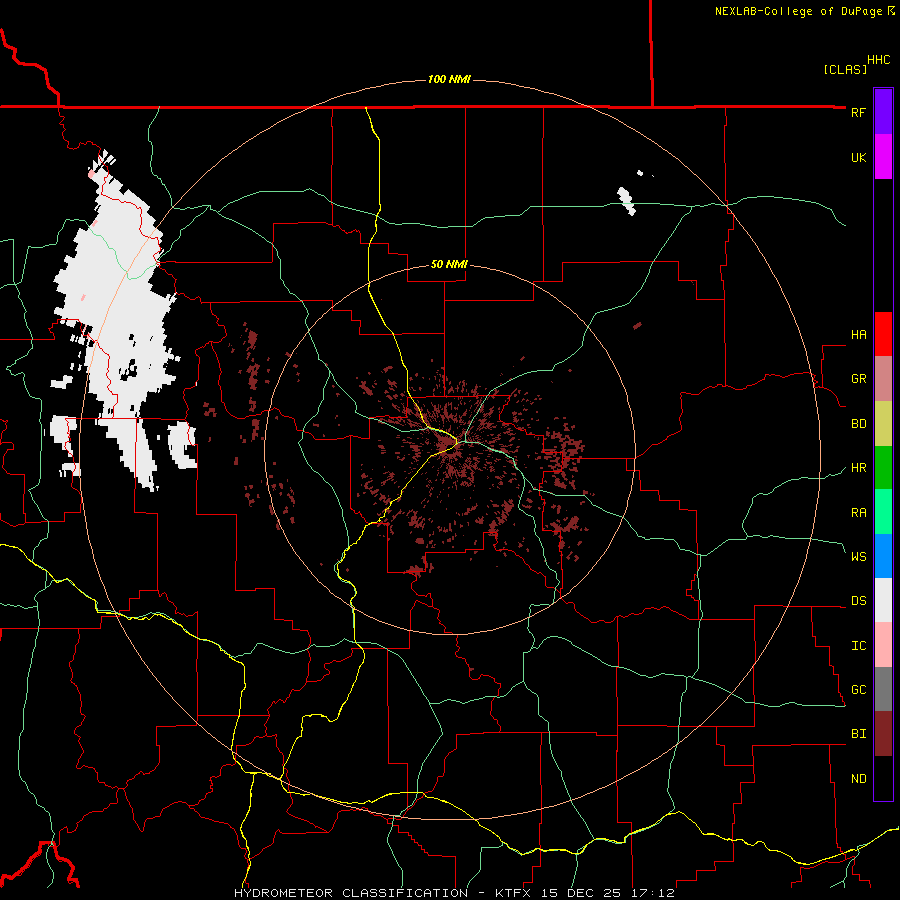Select the GC gray legend swatch

coord(883,689)
